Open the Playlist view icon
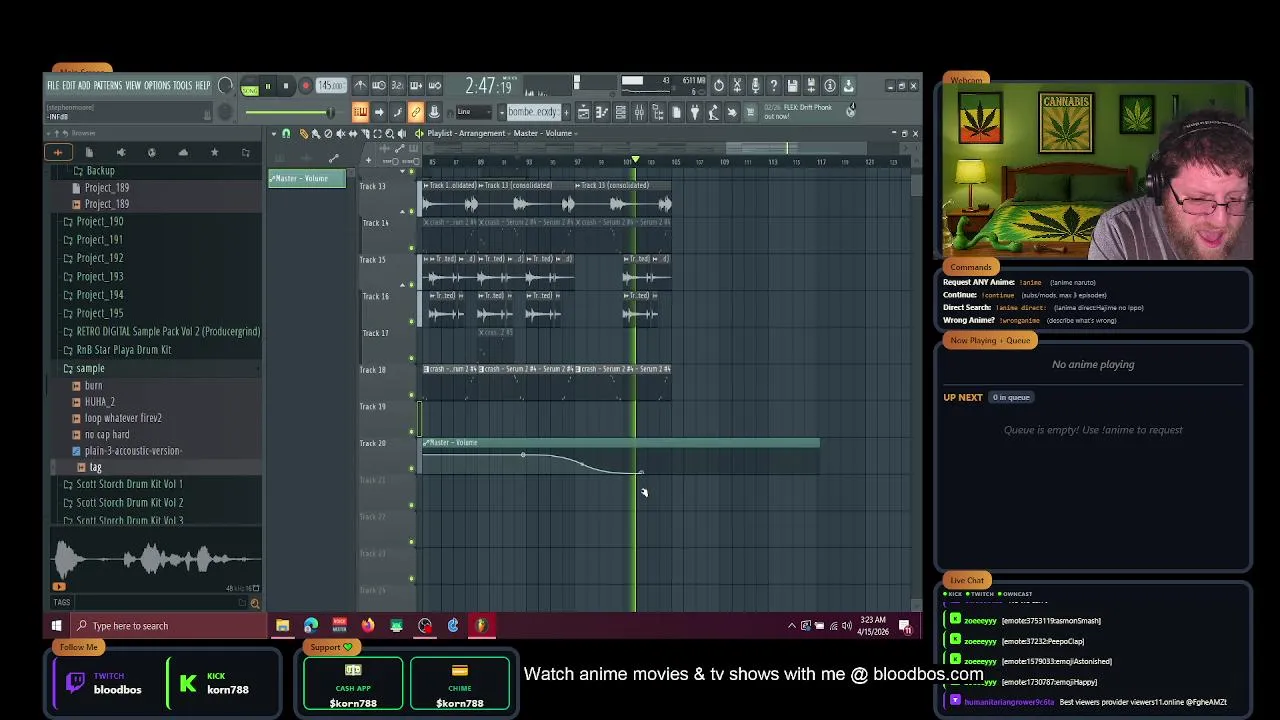Image resolution: width=1280 pixels, height=720 pixels. (x=583, y=112)
